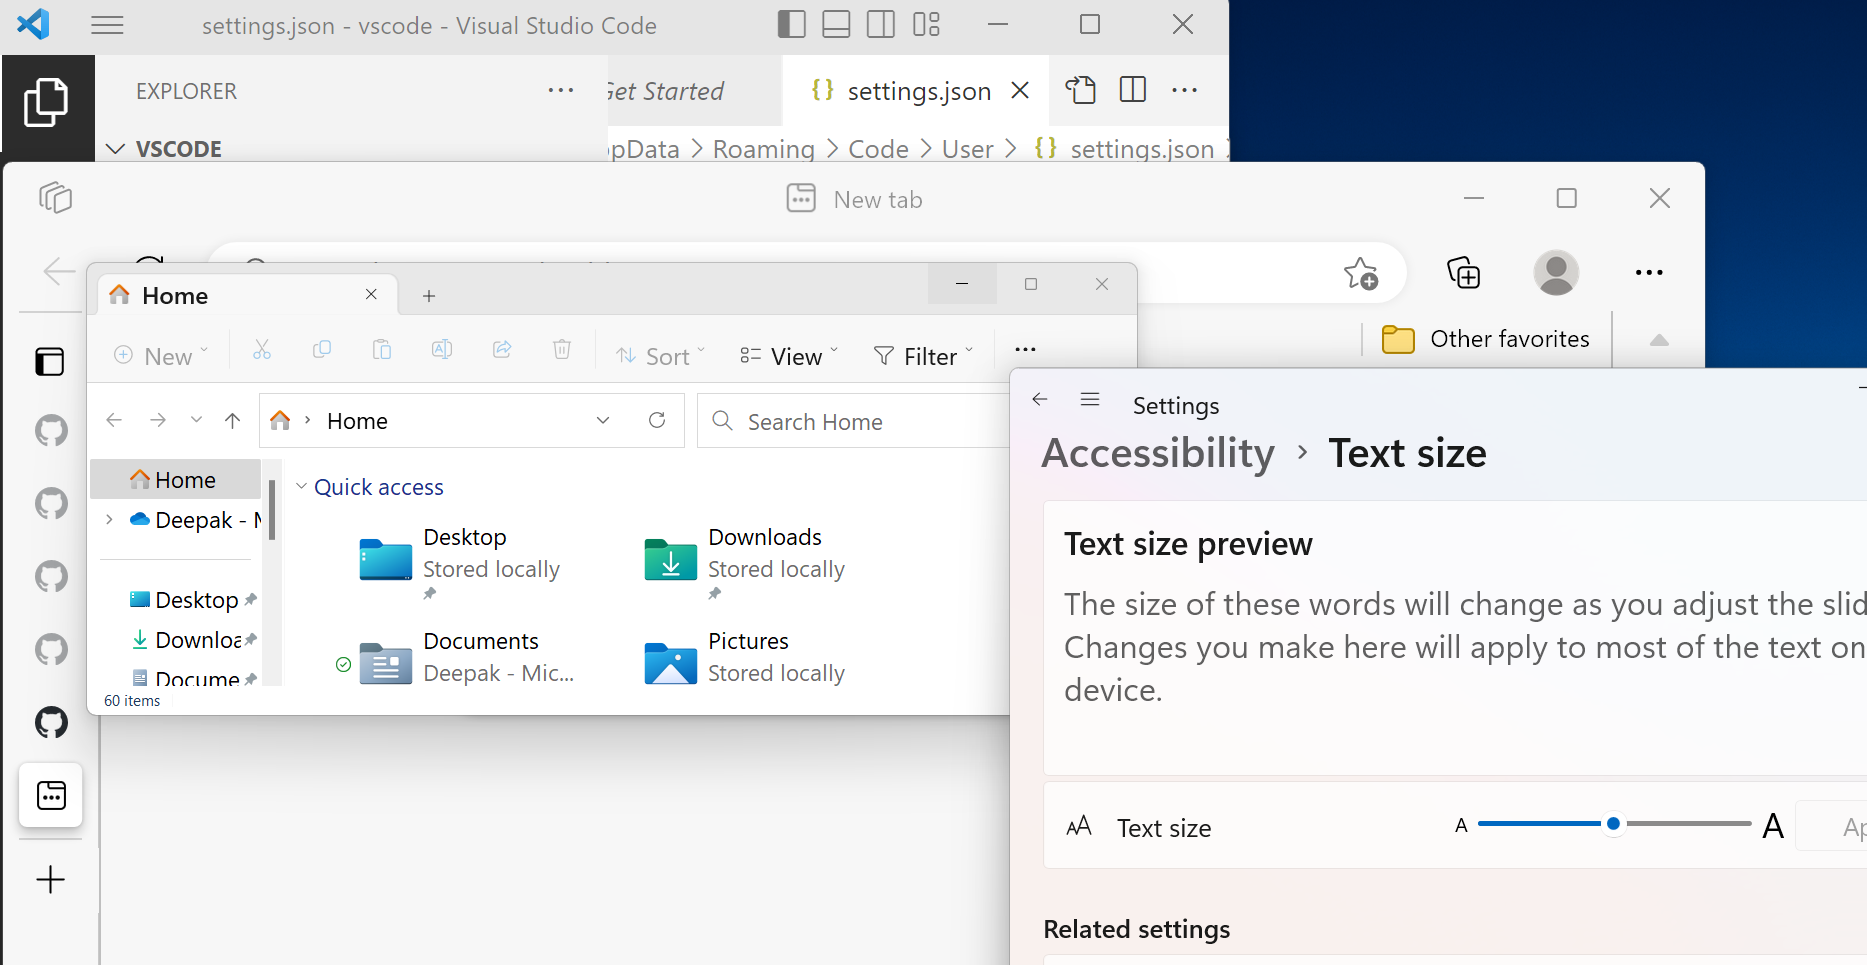Viewport: 1867px width, 965px height.
Task: Click the Accessibility breadcrumb link in Settings
Action: point(1158,454)
